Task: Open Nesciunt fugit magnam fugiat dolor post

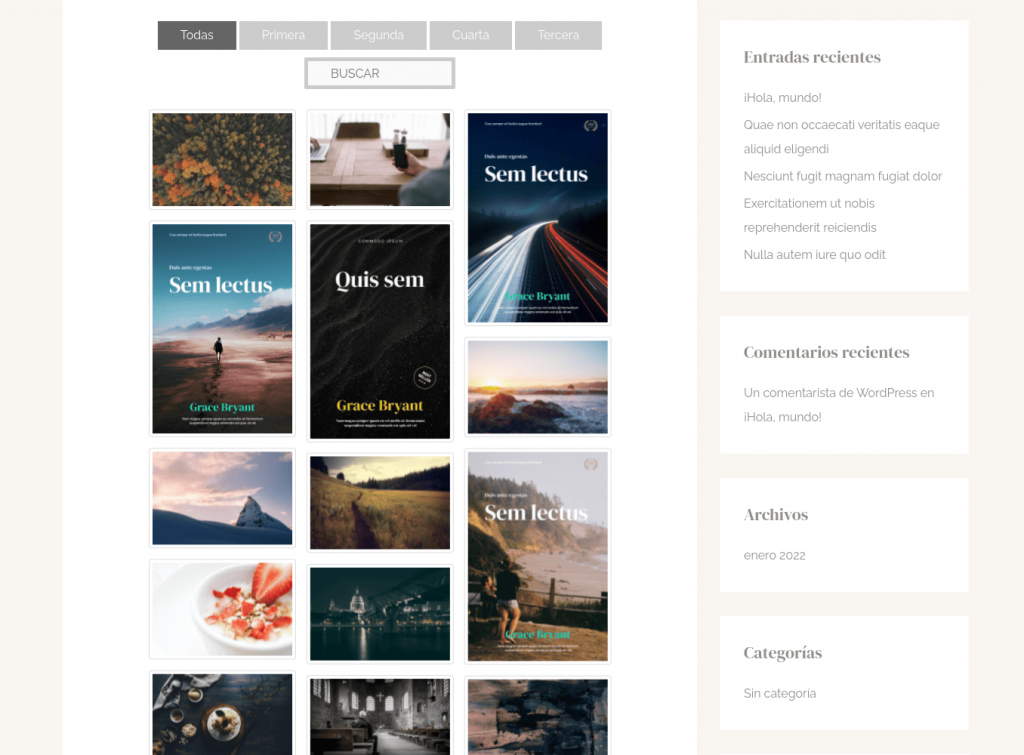Action: pos(842,176)
